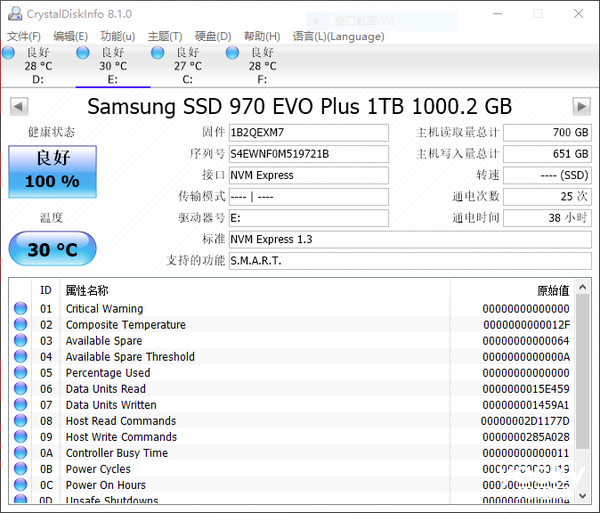This screenshot has width=600, height=513.
Task: Click status orb for Power Cycles row
Action: [21, 469]
